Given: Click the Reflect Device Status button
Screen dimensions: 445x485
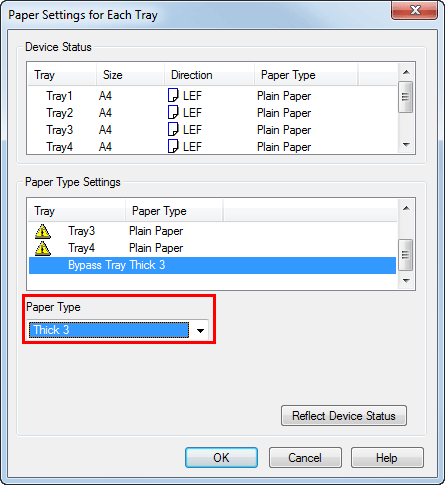Looking at the screenshot, I should tap(344, 416).
